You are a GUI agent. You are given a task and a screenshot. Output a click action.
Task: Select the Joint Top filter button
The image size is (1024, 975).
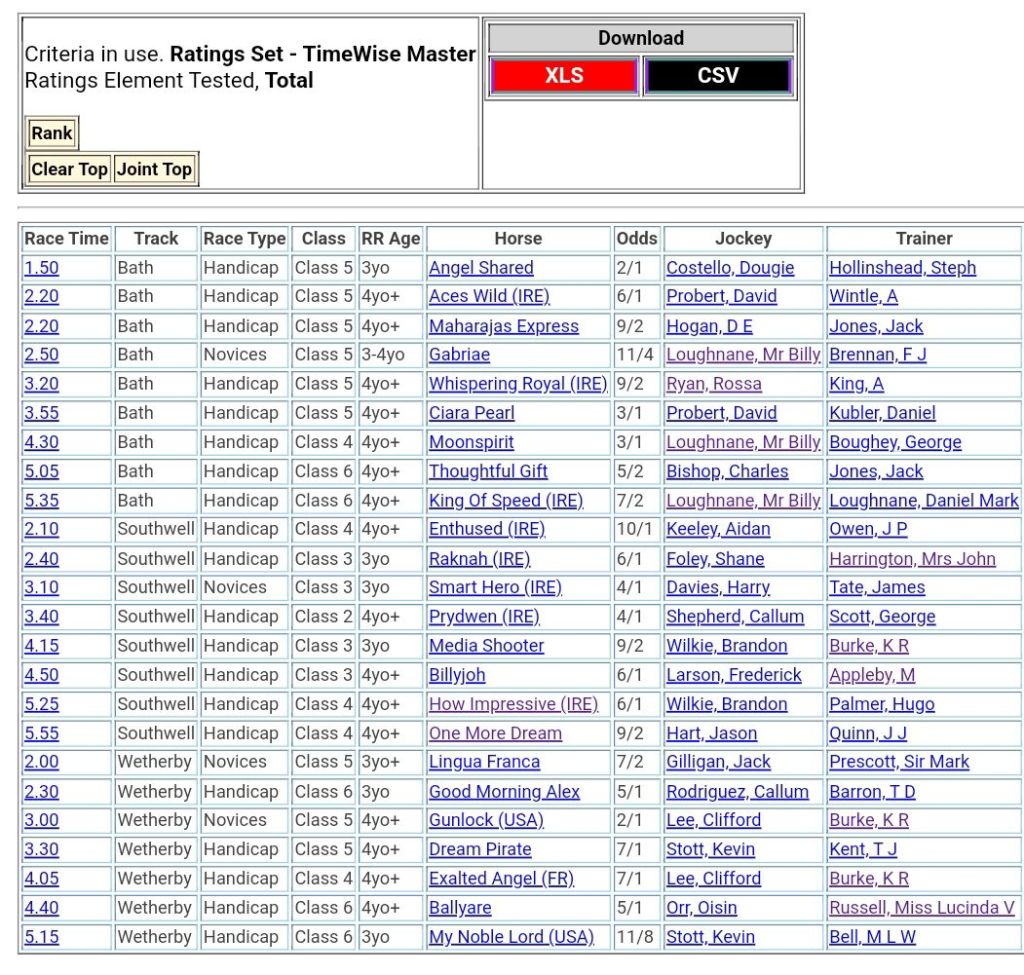coord(154,169)
